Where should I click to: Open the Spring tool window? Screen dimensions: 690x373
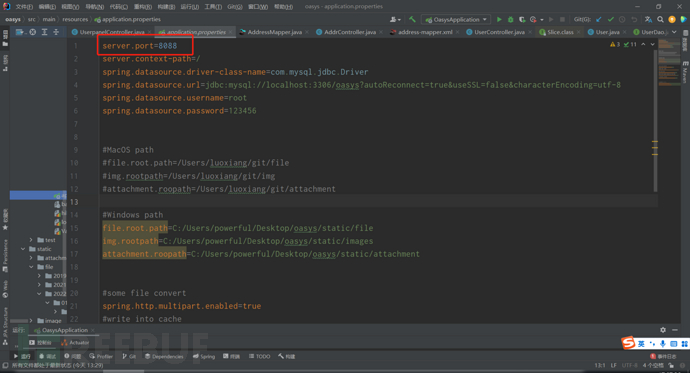pos(204,356)
